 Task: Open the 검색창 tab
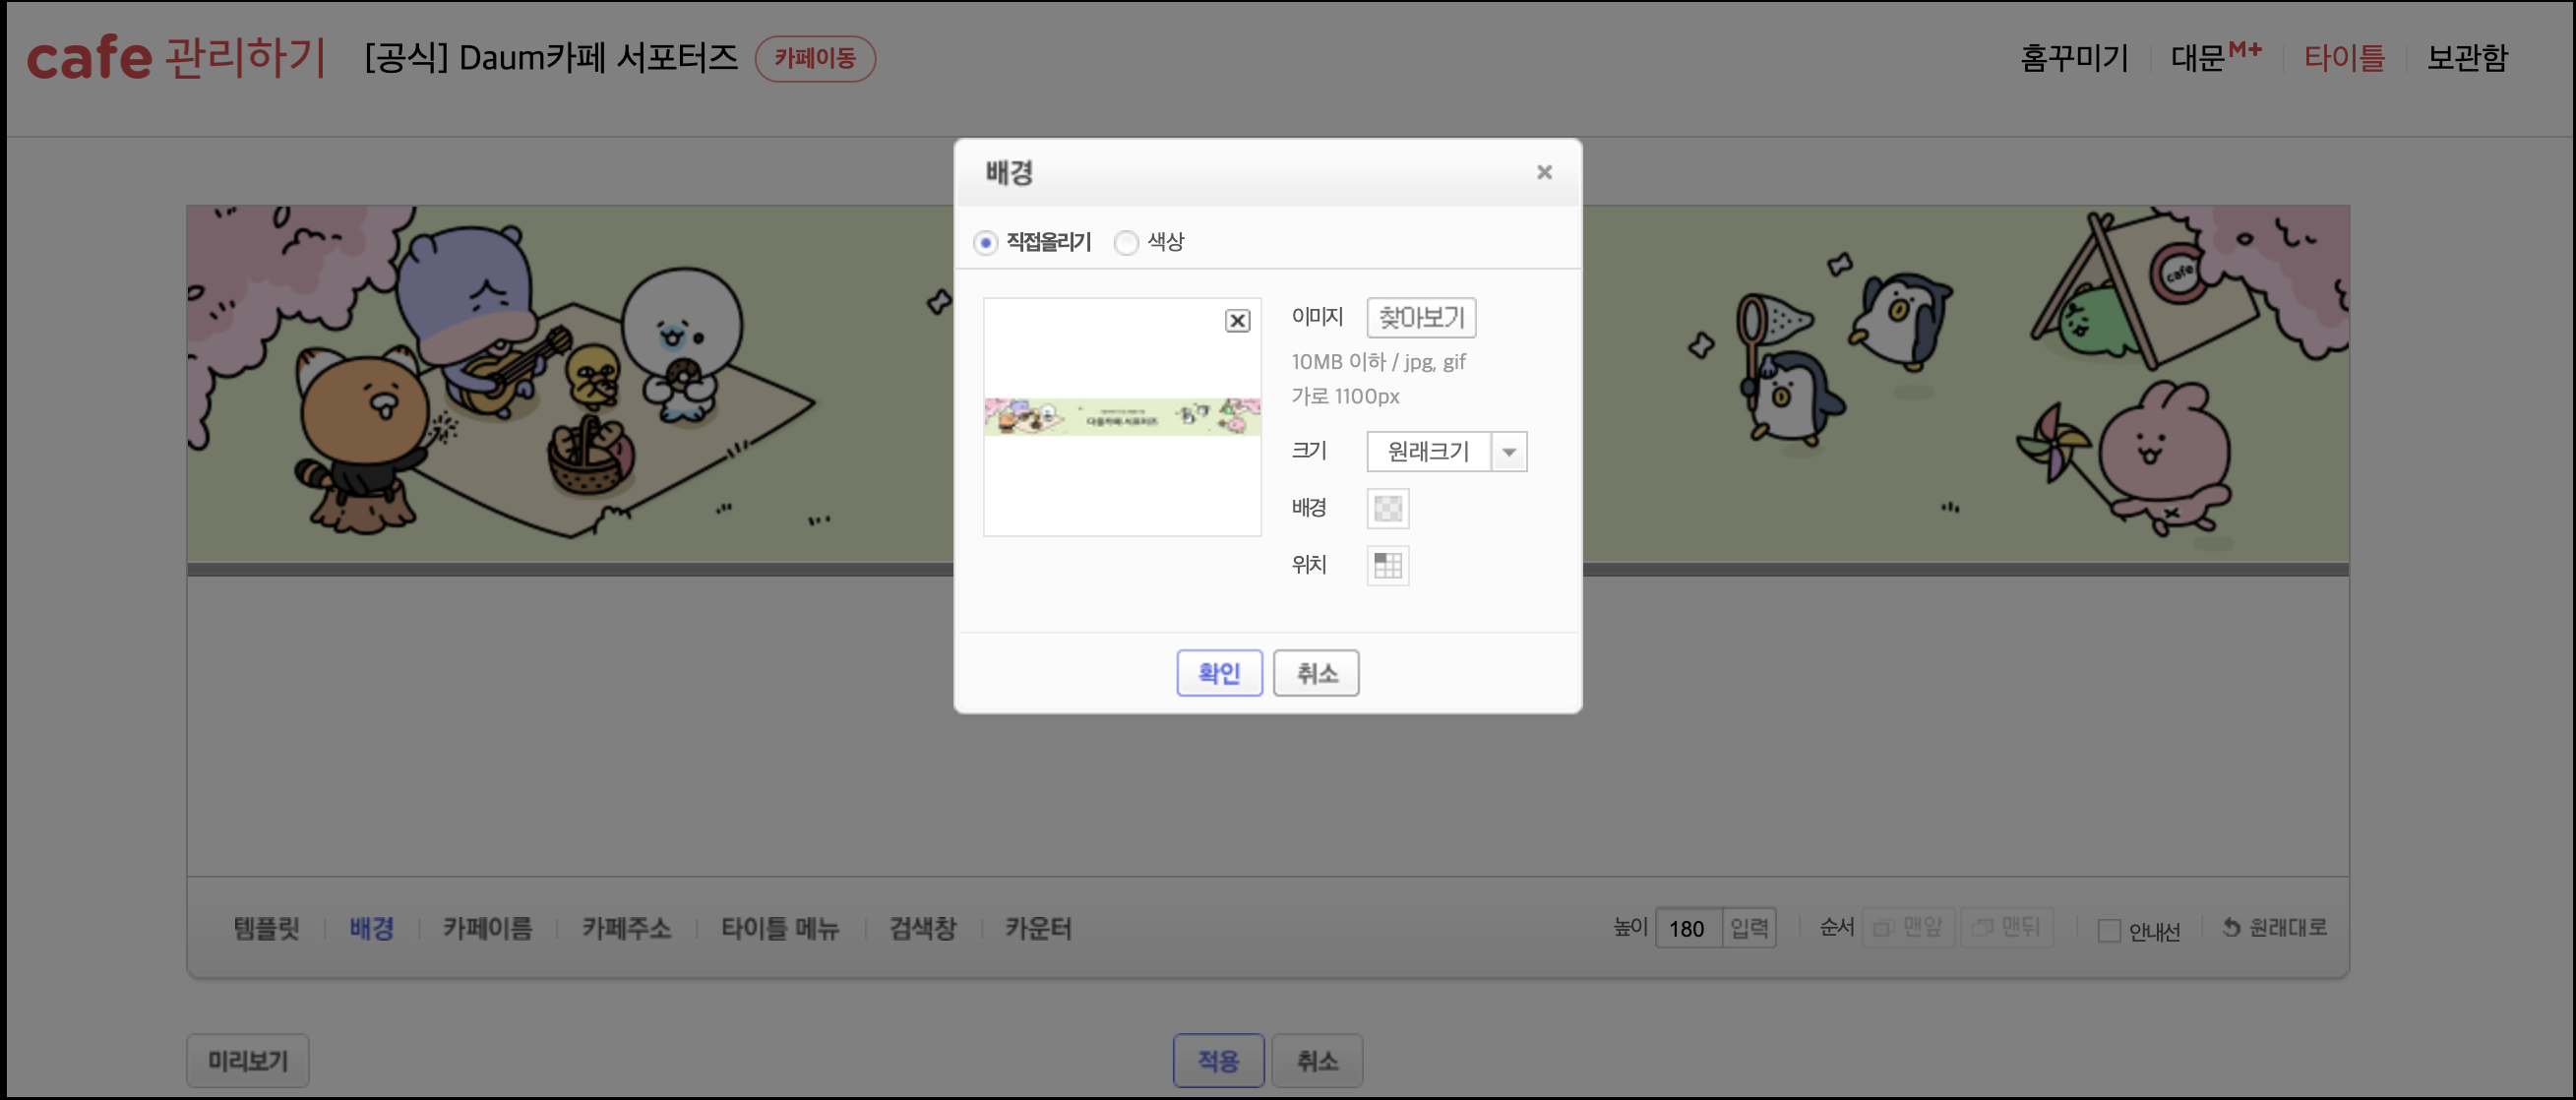[x=923, y=929]
